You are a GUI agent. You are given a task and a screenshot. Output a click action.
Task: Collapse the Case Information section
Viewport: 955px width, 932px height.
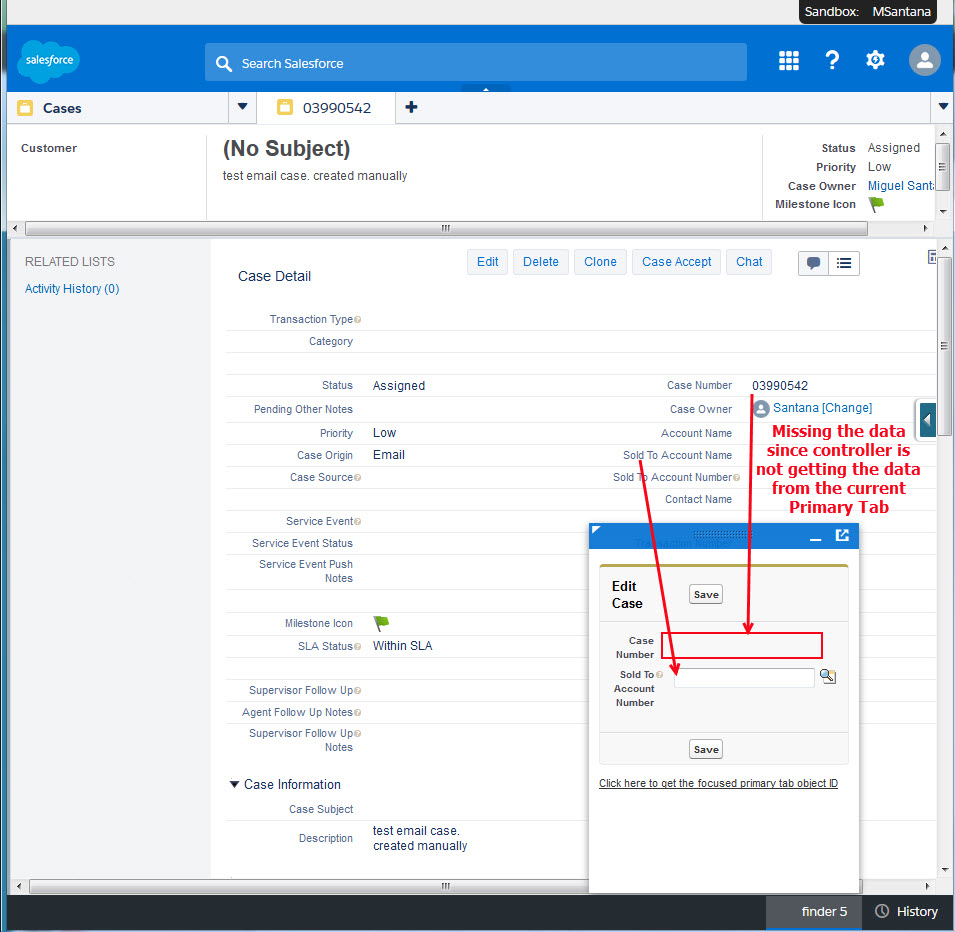pyautogui.click(x=234, y=784)
